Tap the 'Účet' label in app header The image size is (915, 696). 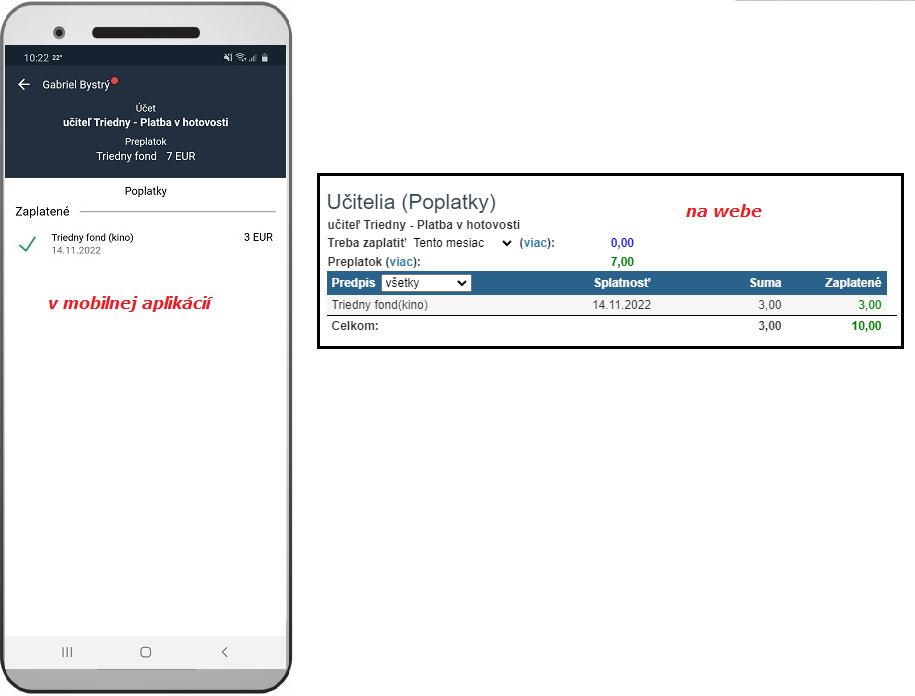coord(146,108)
